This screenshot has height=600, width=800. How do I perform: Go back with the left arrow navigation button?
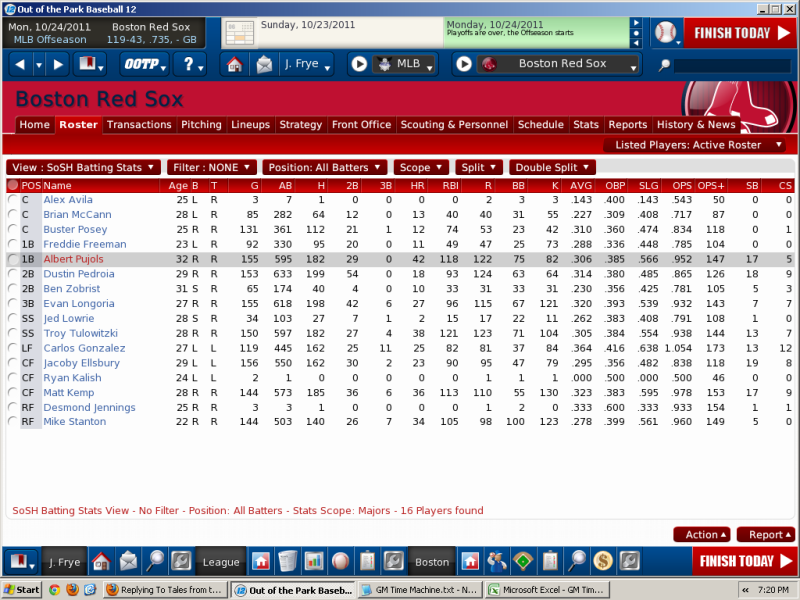coord(20,64)
